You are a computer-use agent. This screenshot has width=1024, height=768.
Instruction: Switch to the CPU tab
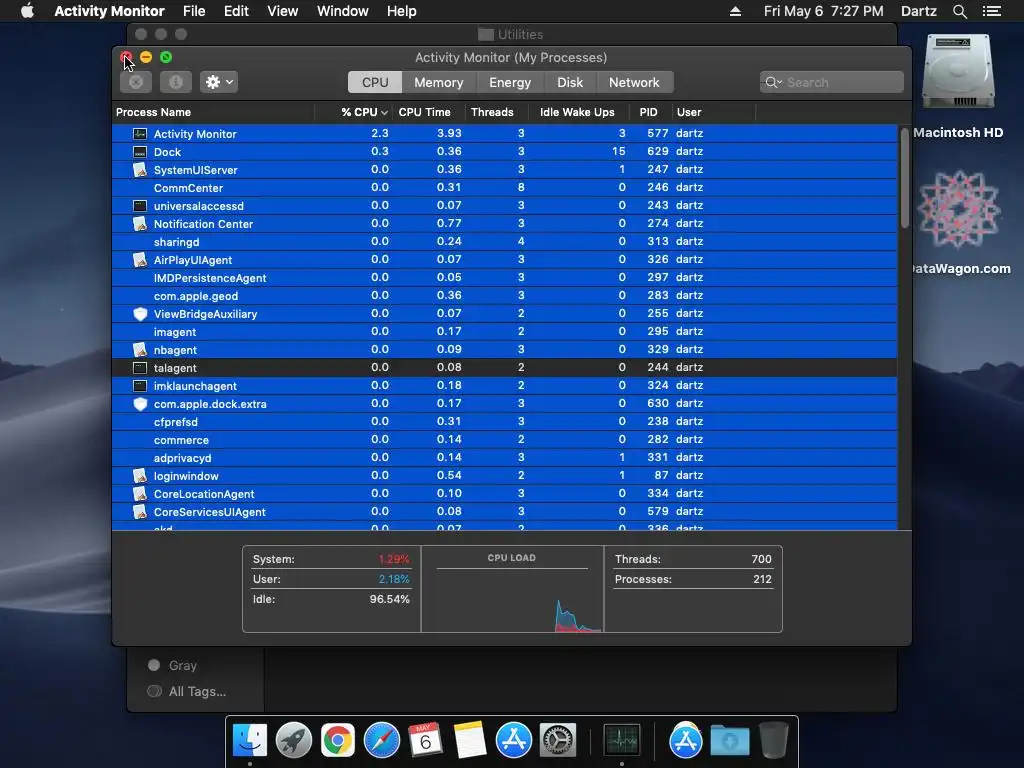coord(375,82)
